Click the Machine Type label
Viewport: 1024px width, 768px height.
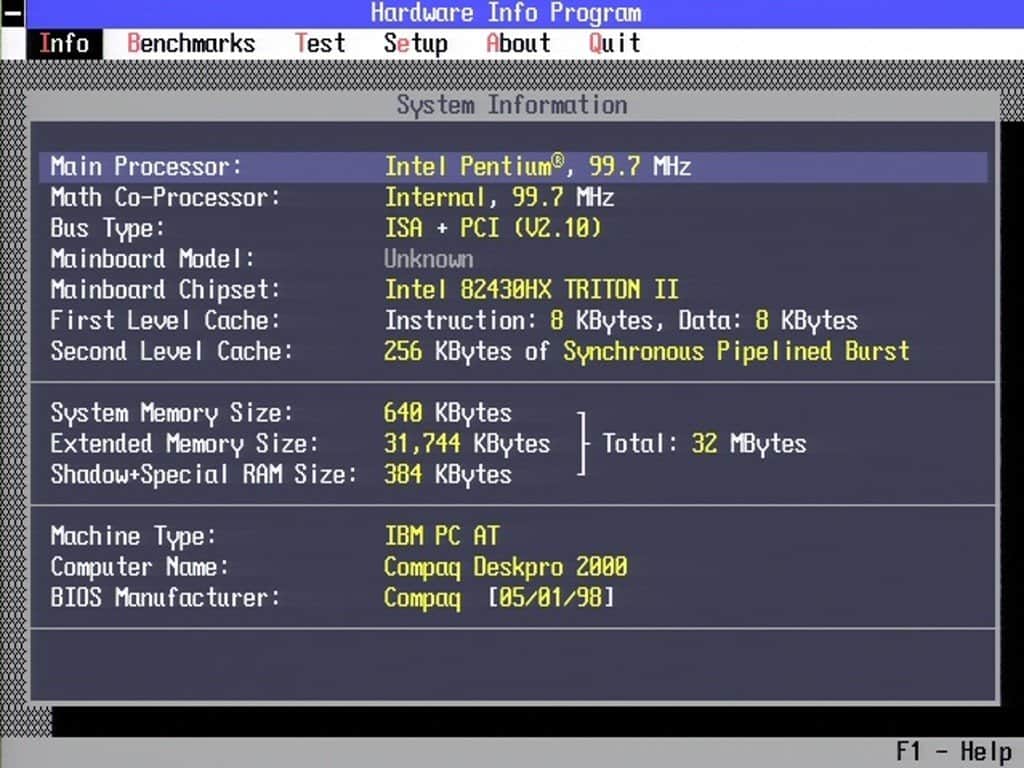pos(133,537)
